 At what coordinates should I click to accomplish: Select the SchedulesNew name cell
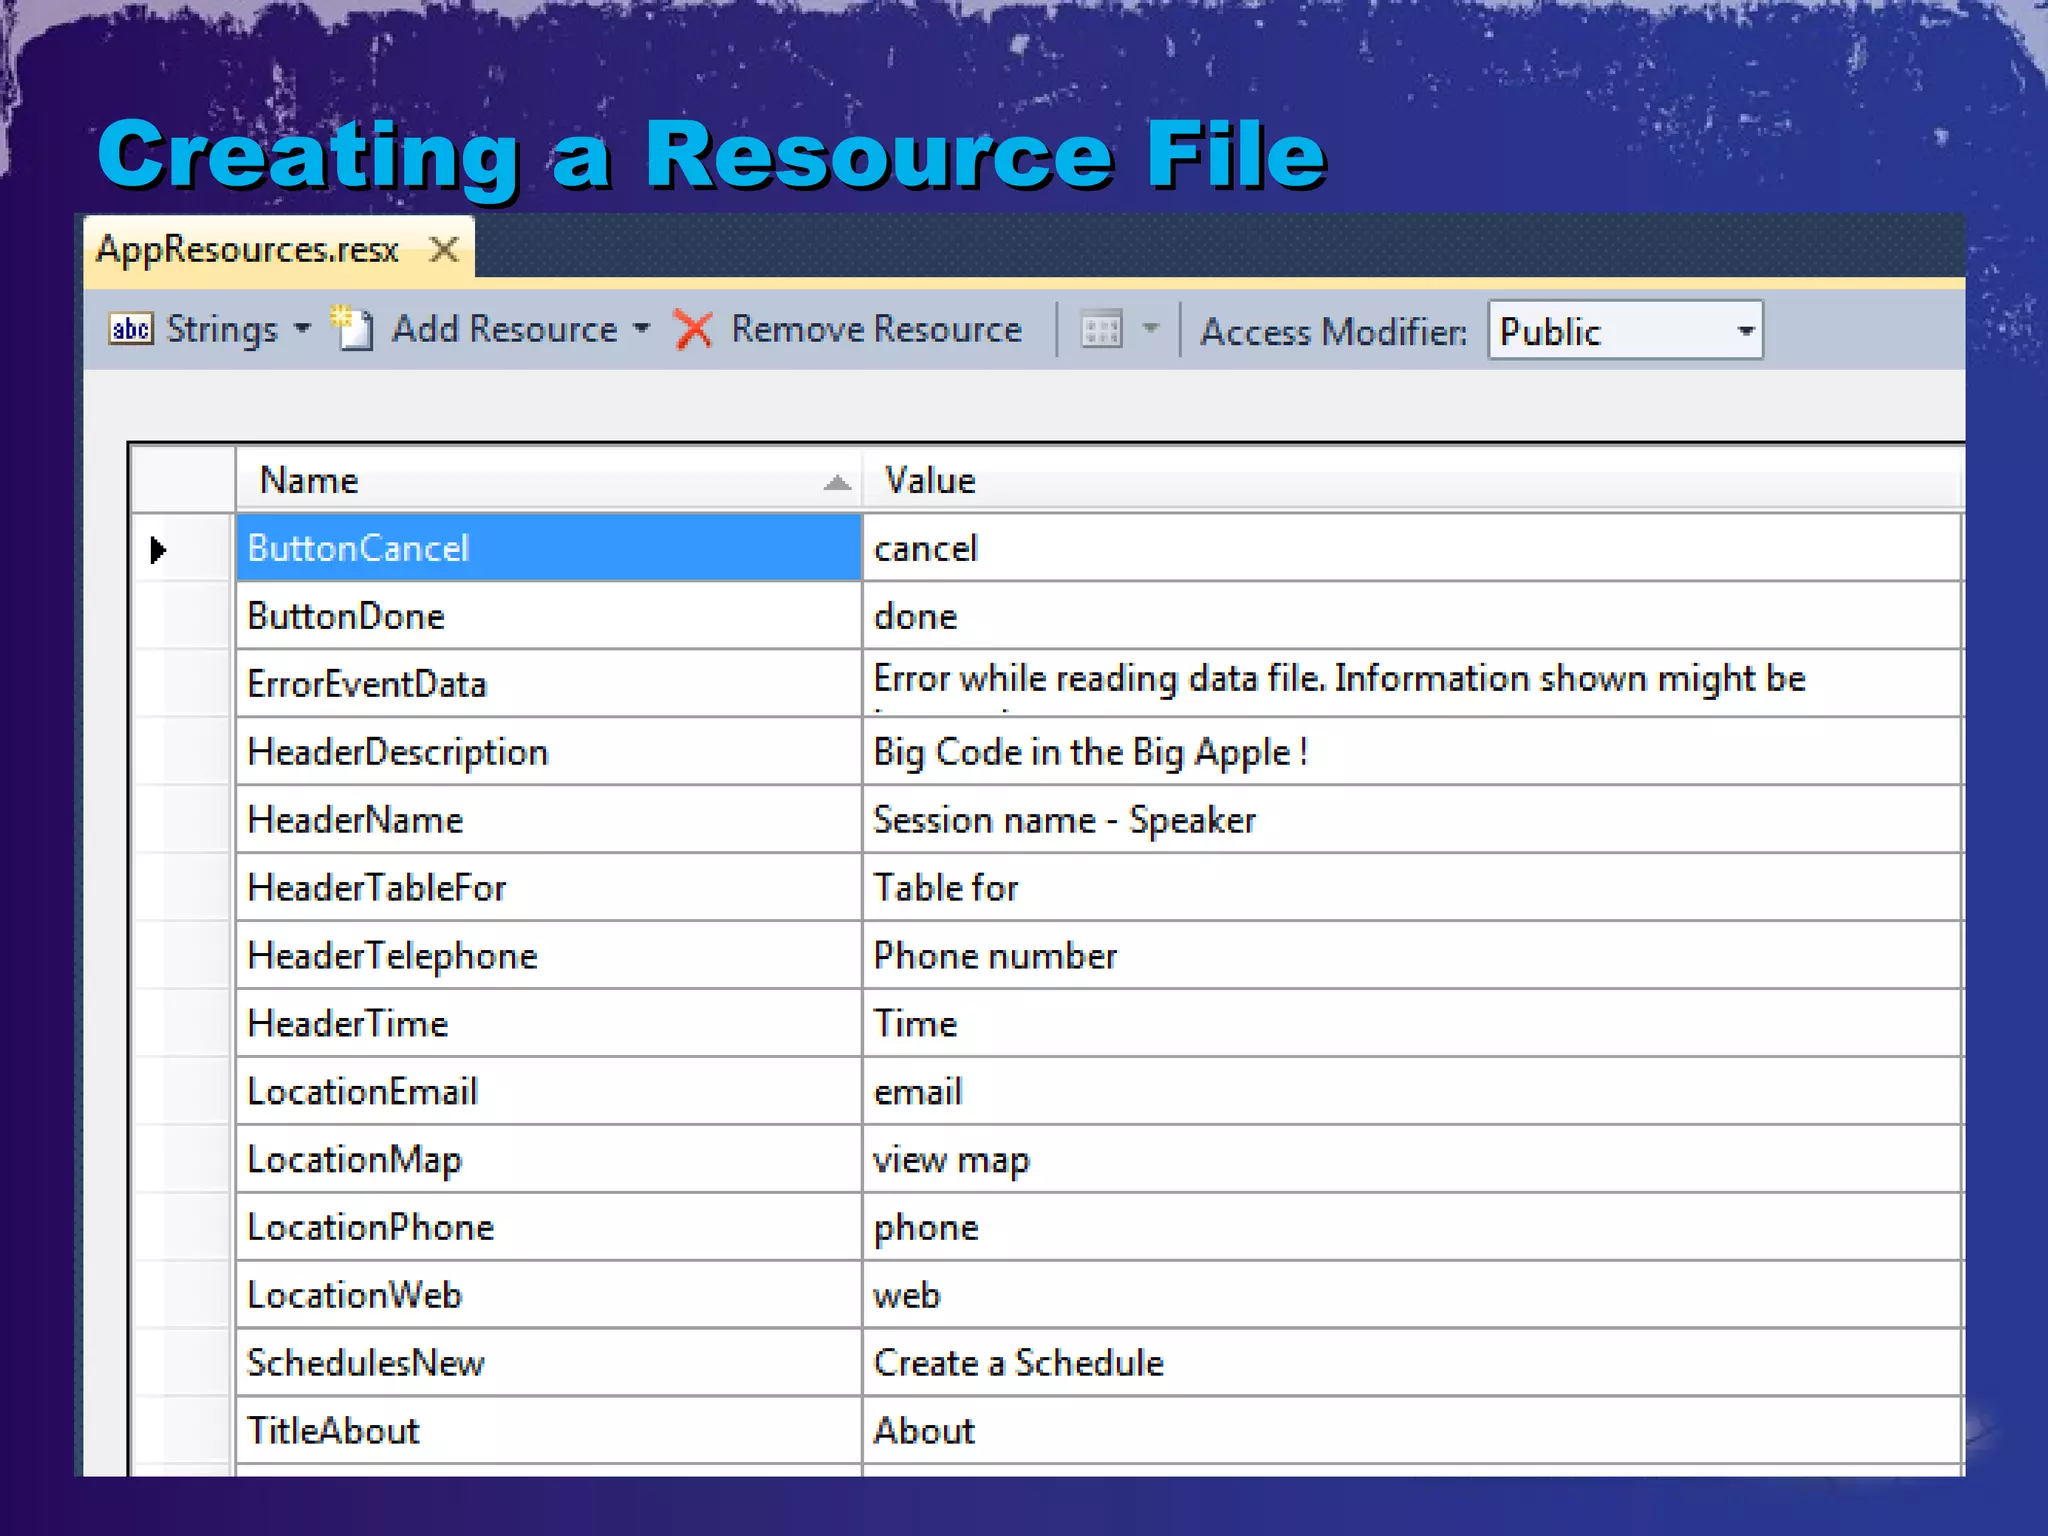548,1364
